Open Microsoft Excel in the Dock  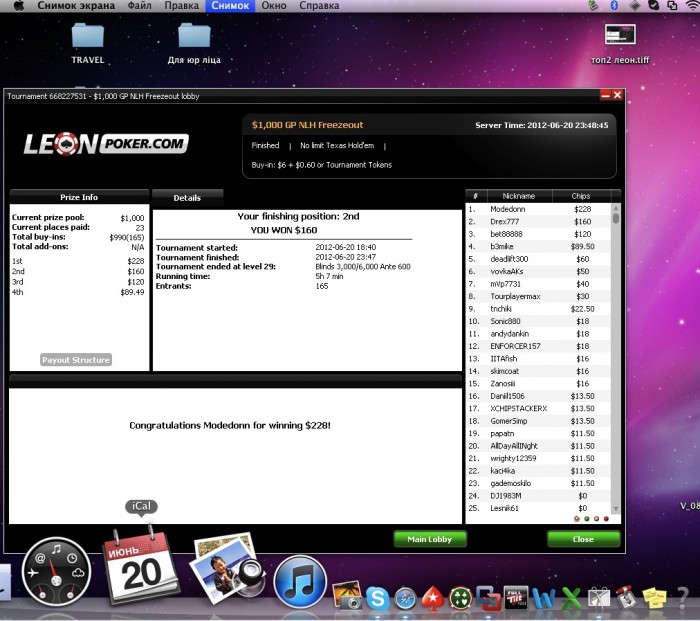[571, 598]
